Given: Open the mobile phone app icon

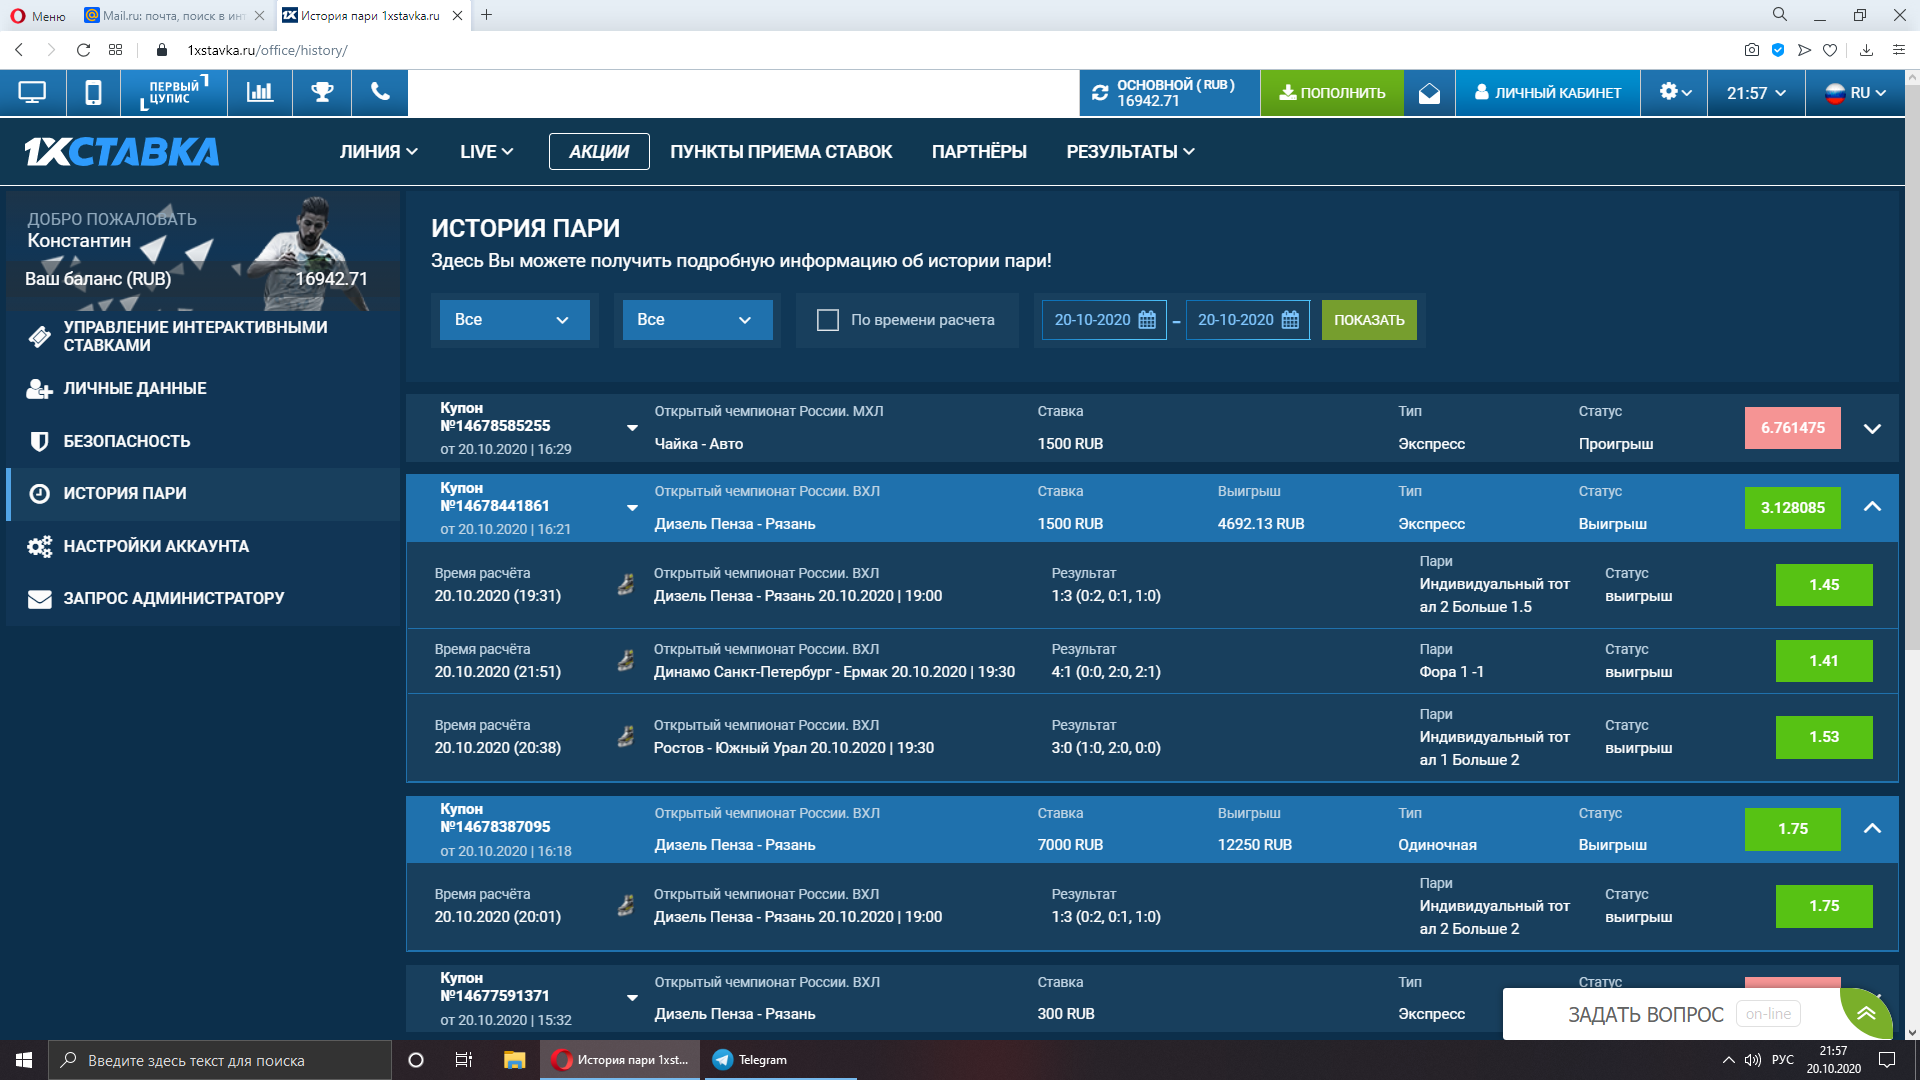Looking at the screenshot, I should pos(93,93).
